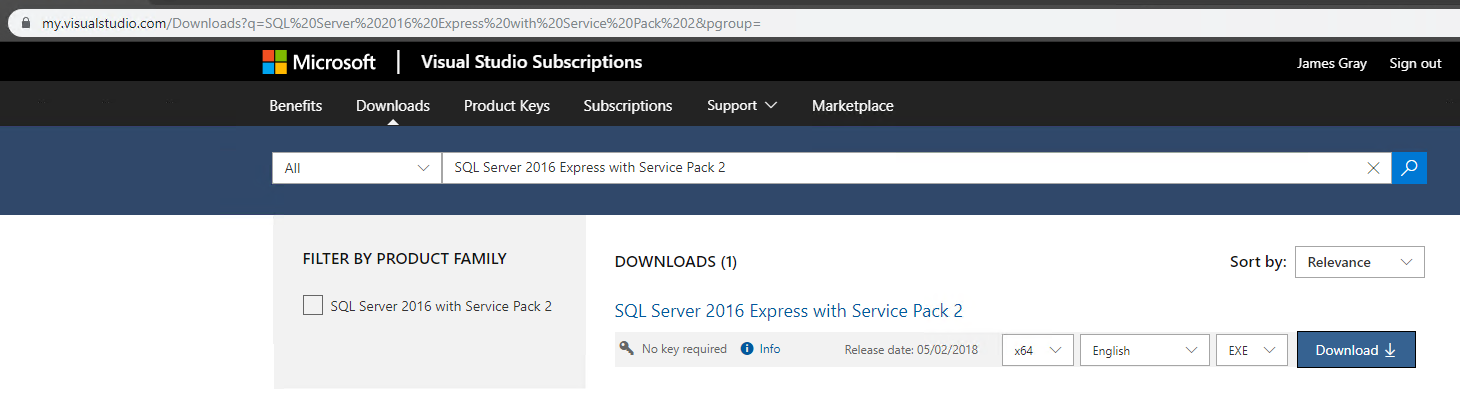The width and height of the screenshot is (1460, 398).
Task: Clear the search text with X icon
Action: (x=1373, y=168)
